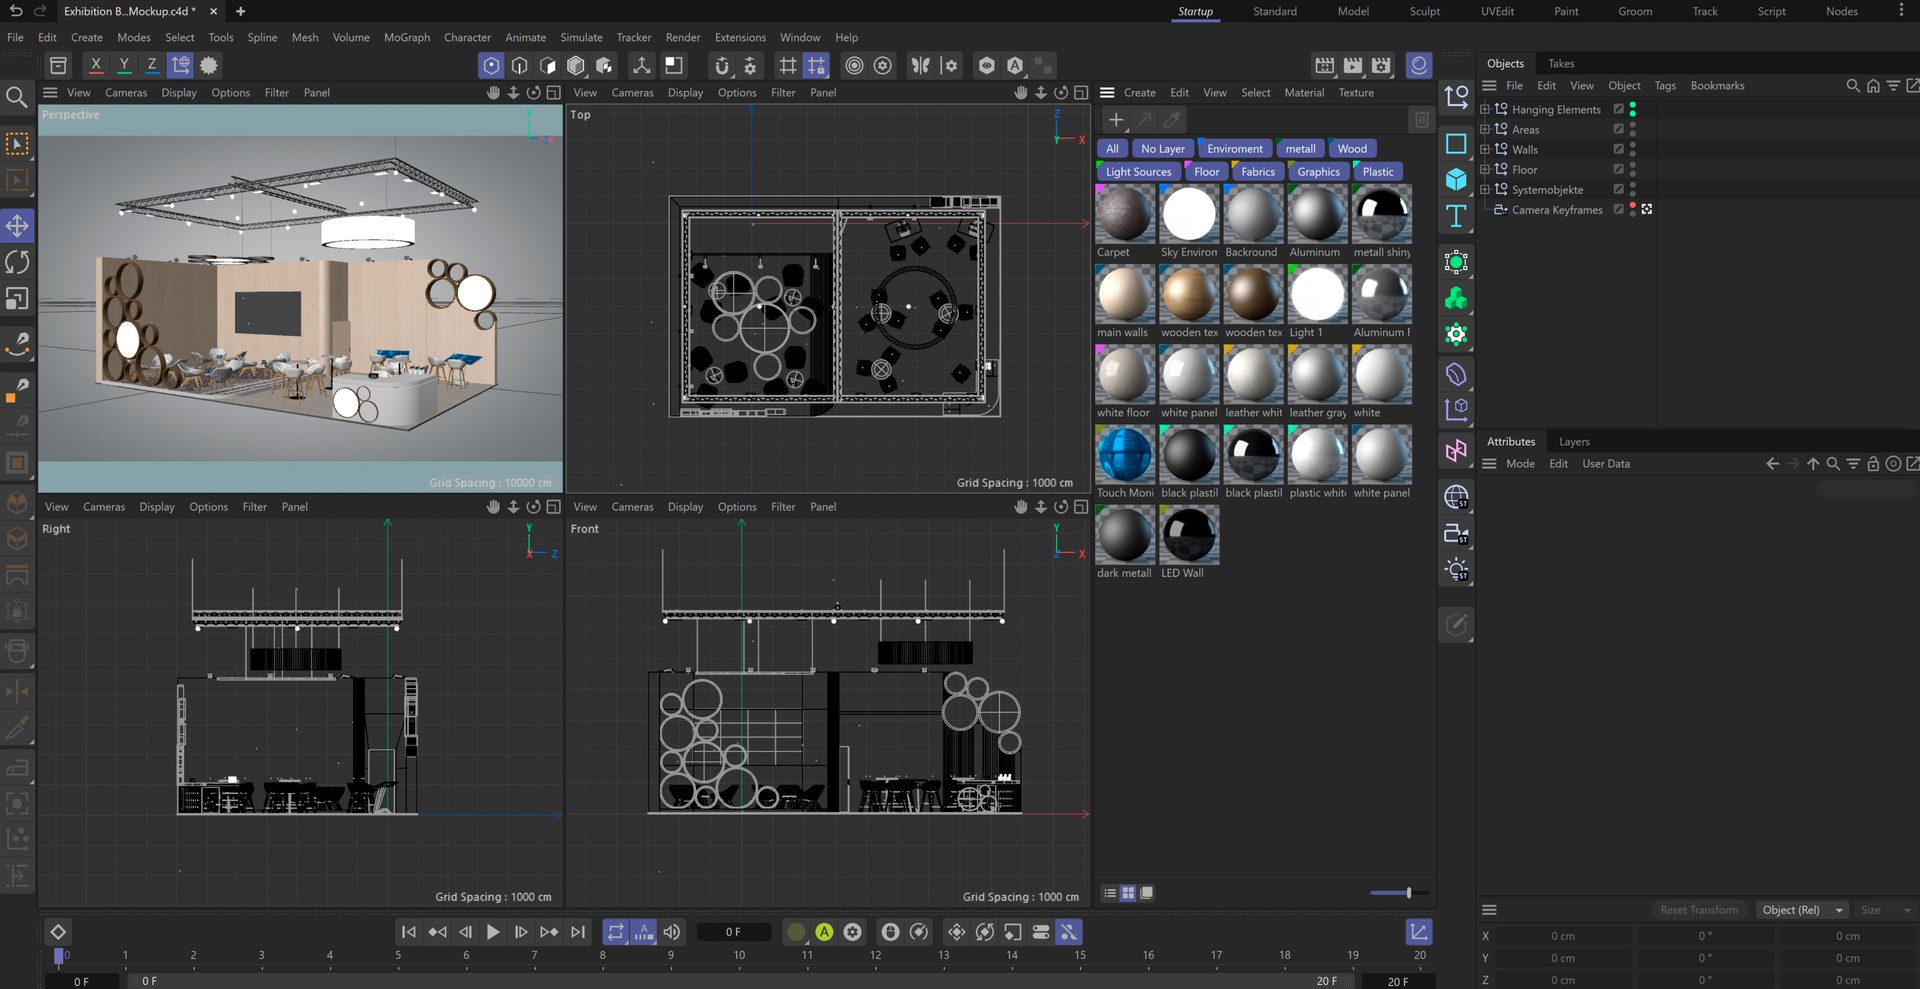
Task: Toggle Hanging Elements visibility dots
Action: point(1633,109)
